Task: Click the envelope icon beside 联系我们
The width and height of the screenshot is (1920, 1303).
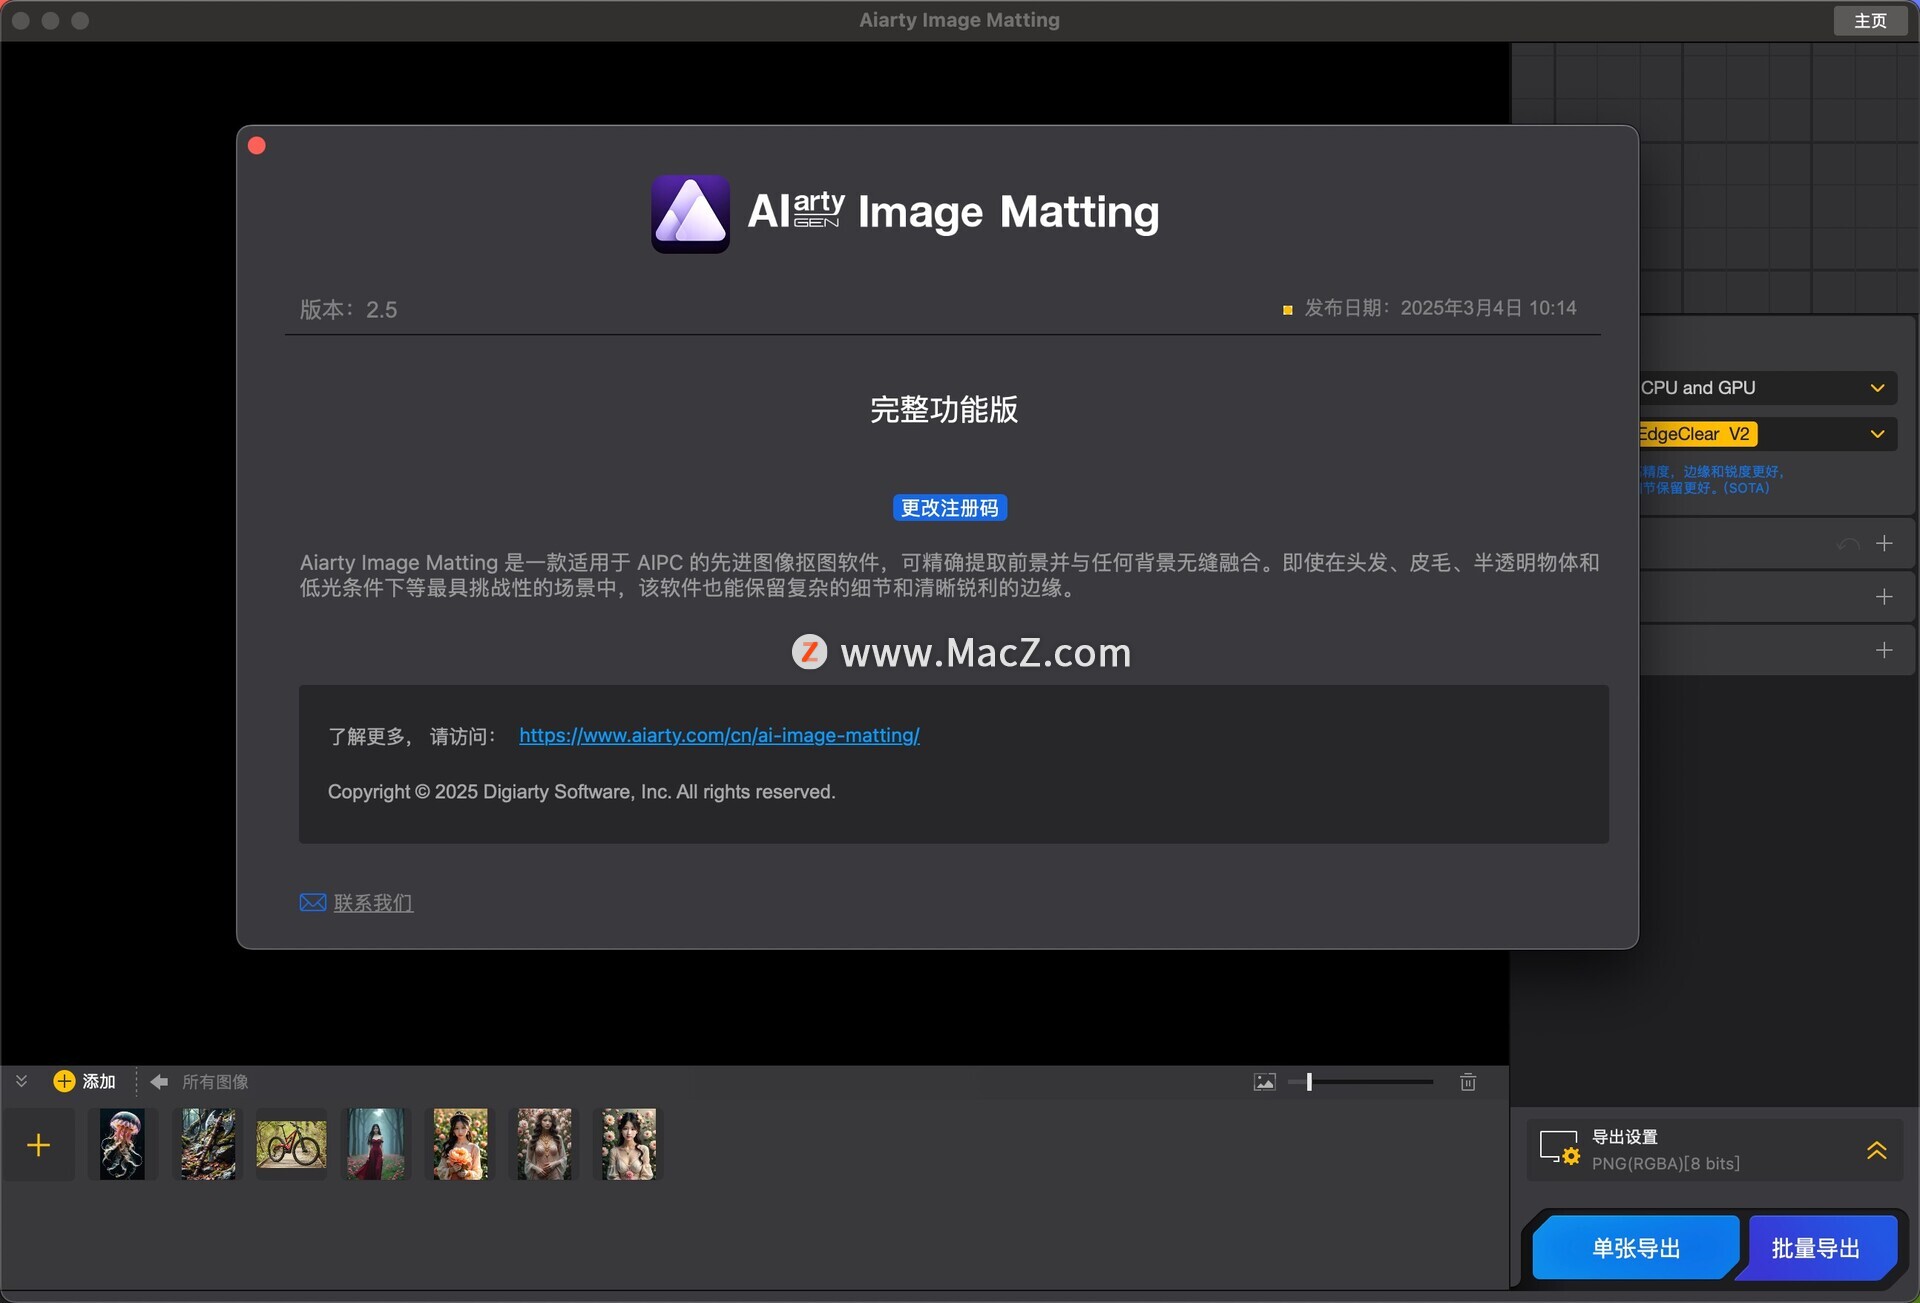Action: 313,903
